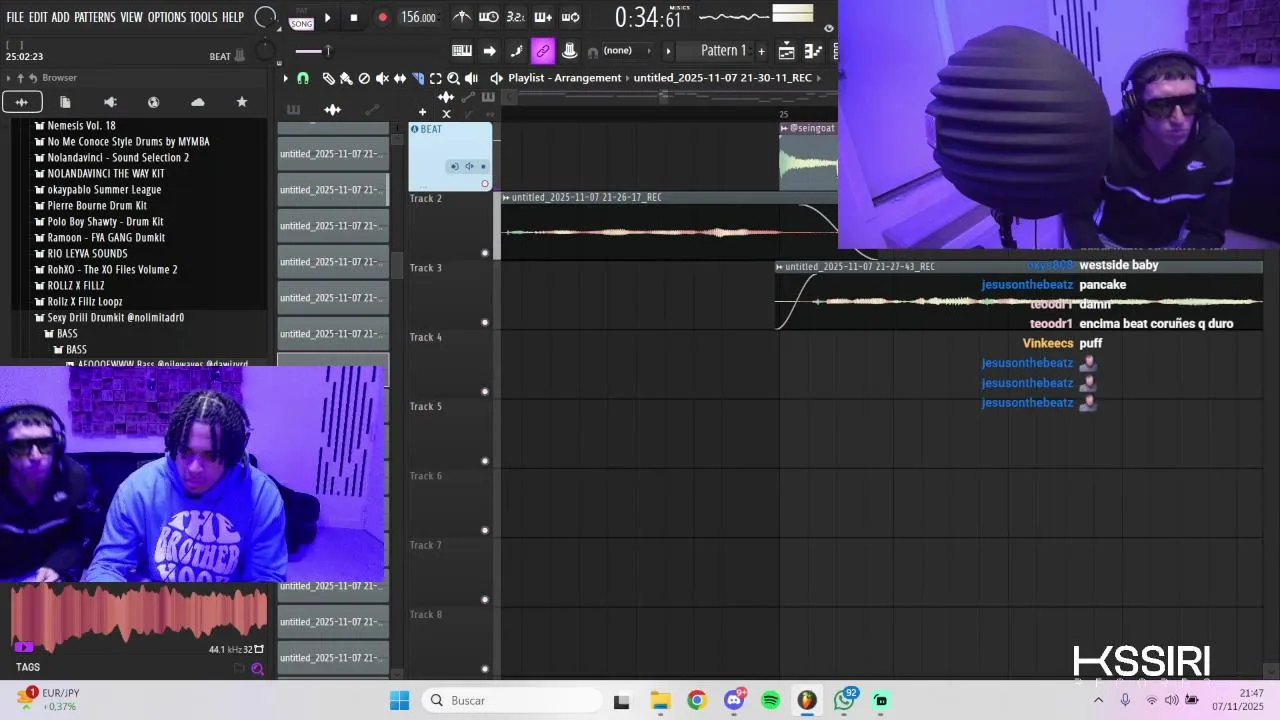The height and width of the screenshot is (720, 1280).
Task: Toggle the 3.2.1 countdown before recording
Action: click(x=515, y=17)
